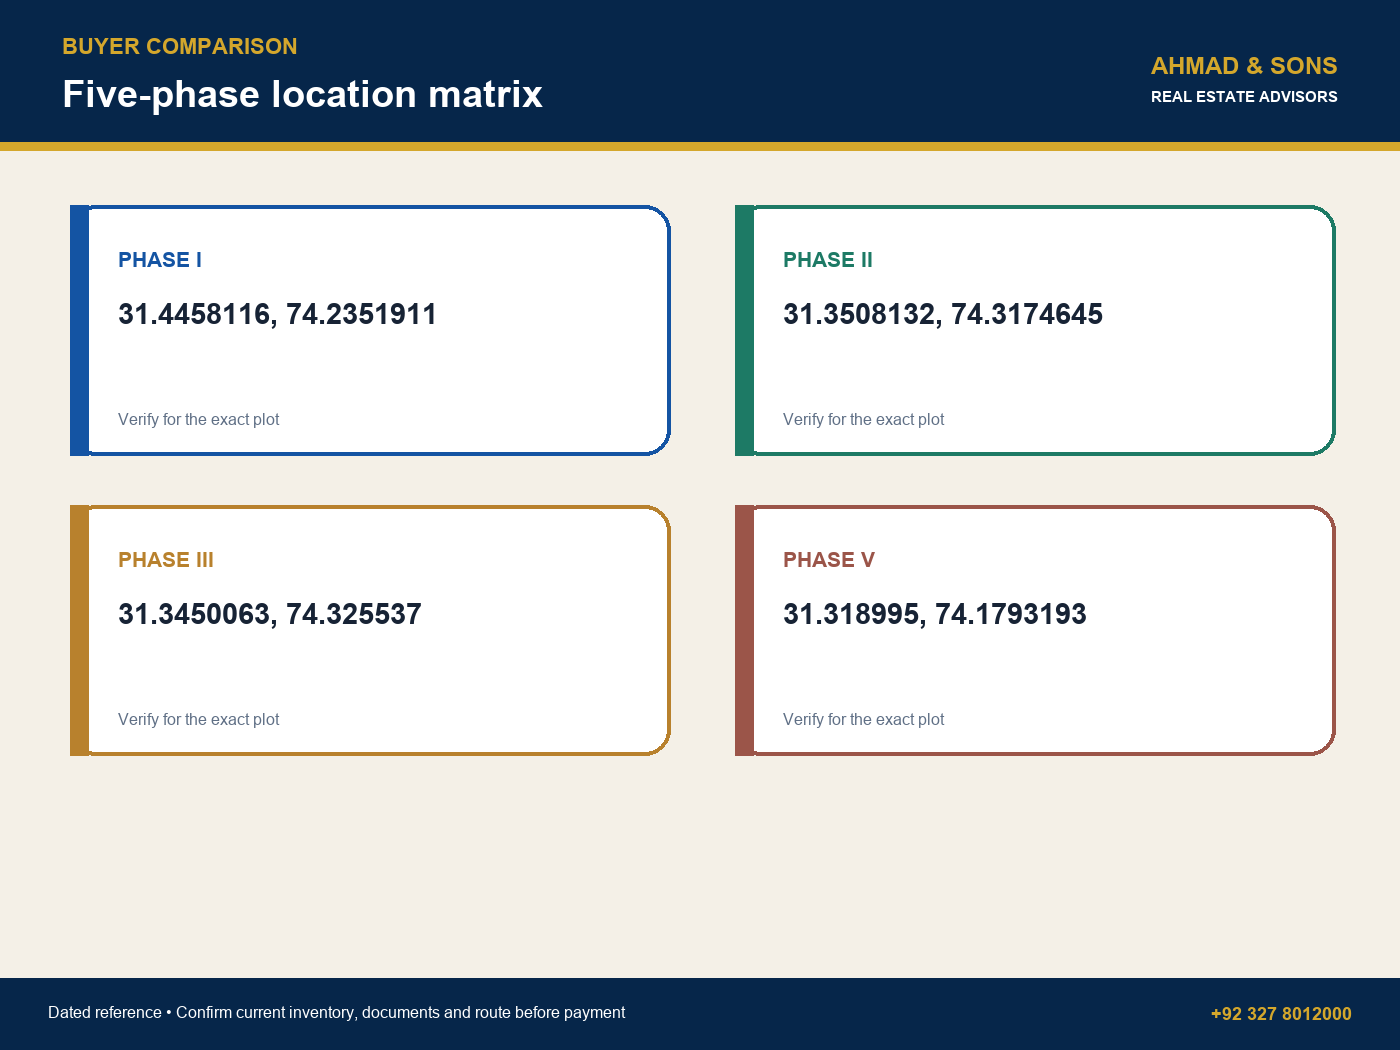Viewport: 1400px width, 1050px height.
Task: Click phone number +92 327 8012000
Action: pos(1281,1014)
